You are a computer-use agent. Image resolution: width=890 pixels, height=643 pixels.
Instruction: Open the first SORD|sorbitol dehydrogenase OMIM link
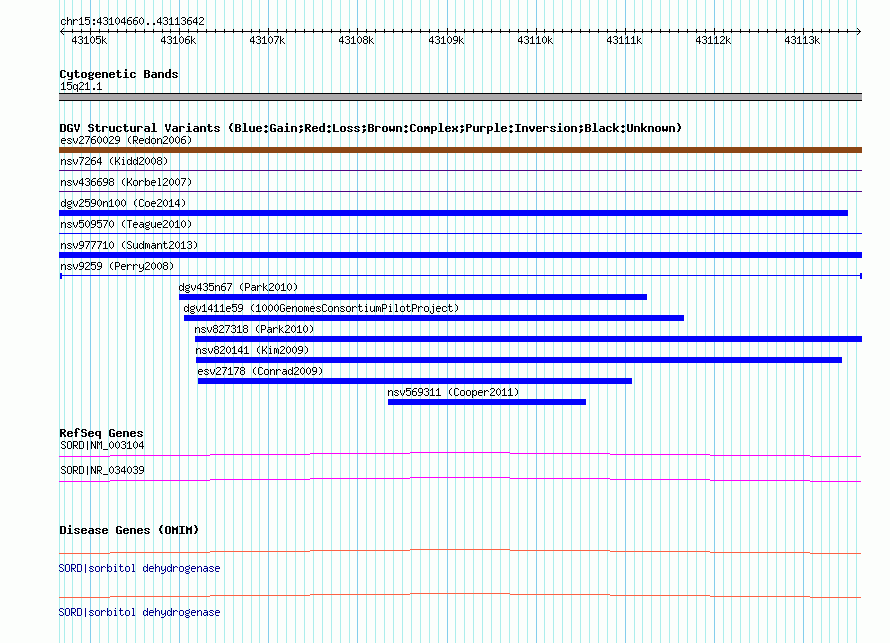pos(140,568)
